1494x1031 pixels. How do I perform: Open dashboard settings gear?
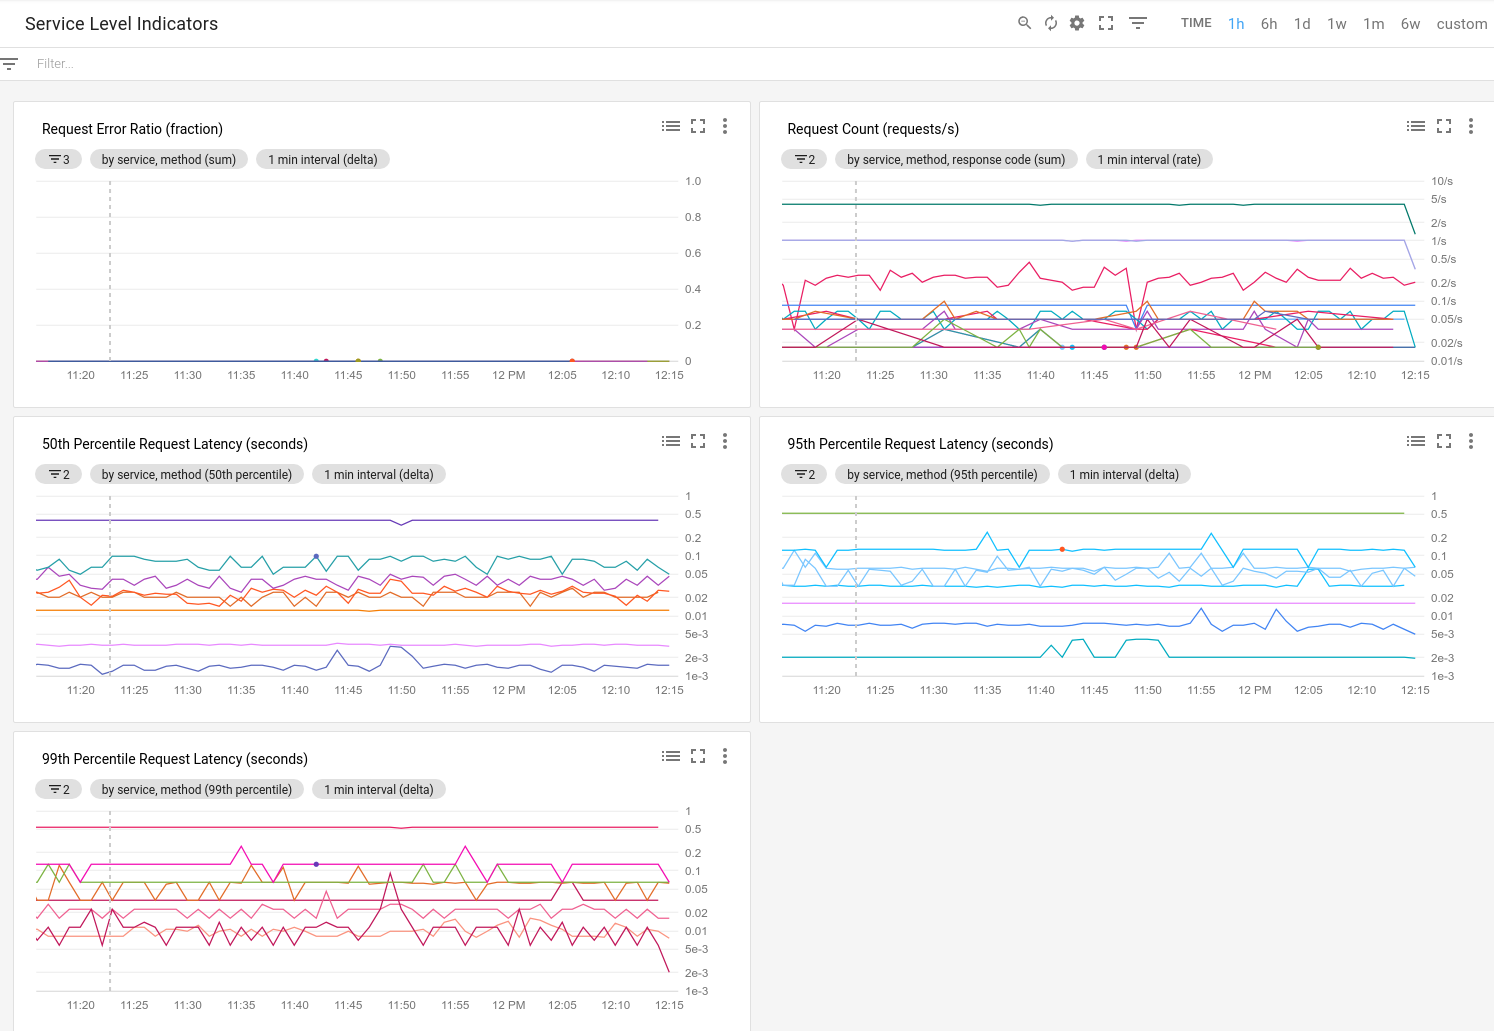coord(1077,23)
